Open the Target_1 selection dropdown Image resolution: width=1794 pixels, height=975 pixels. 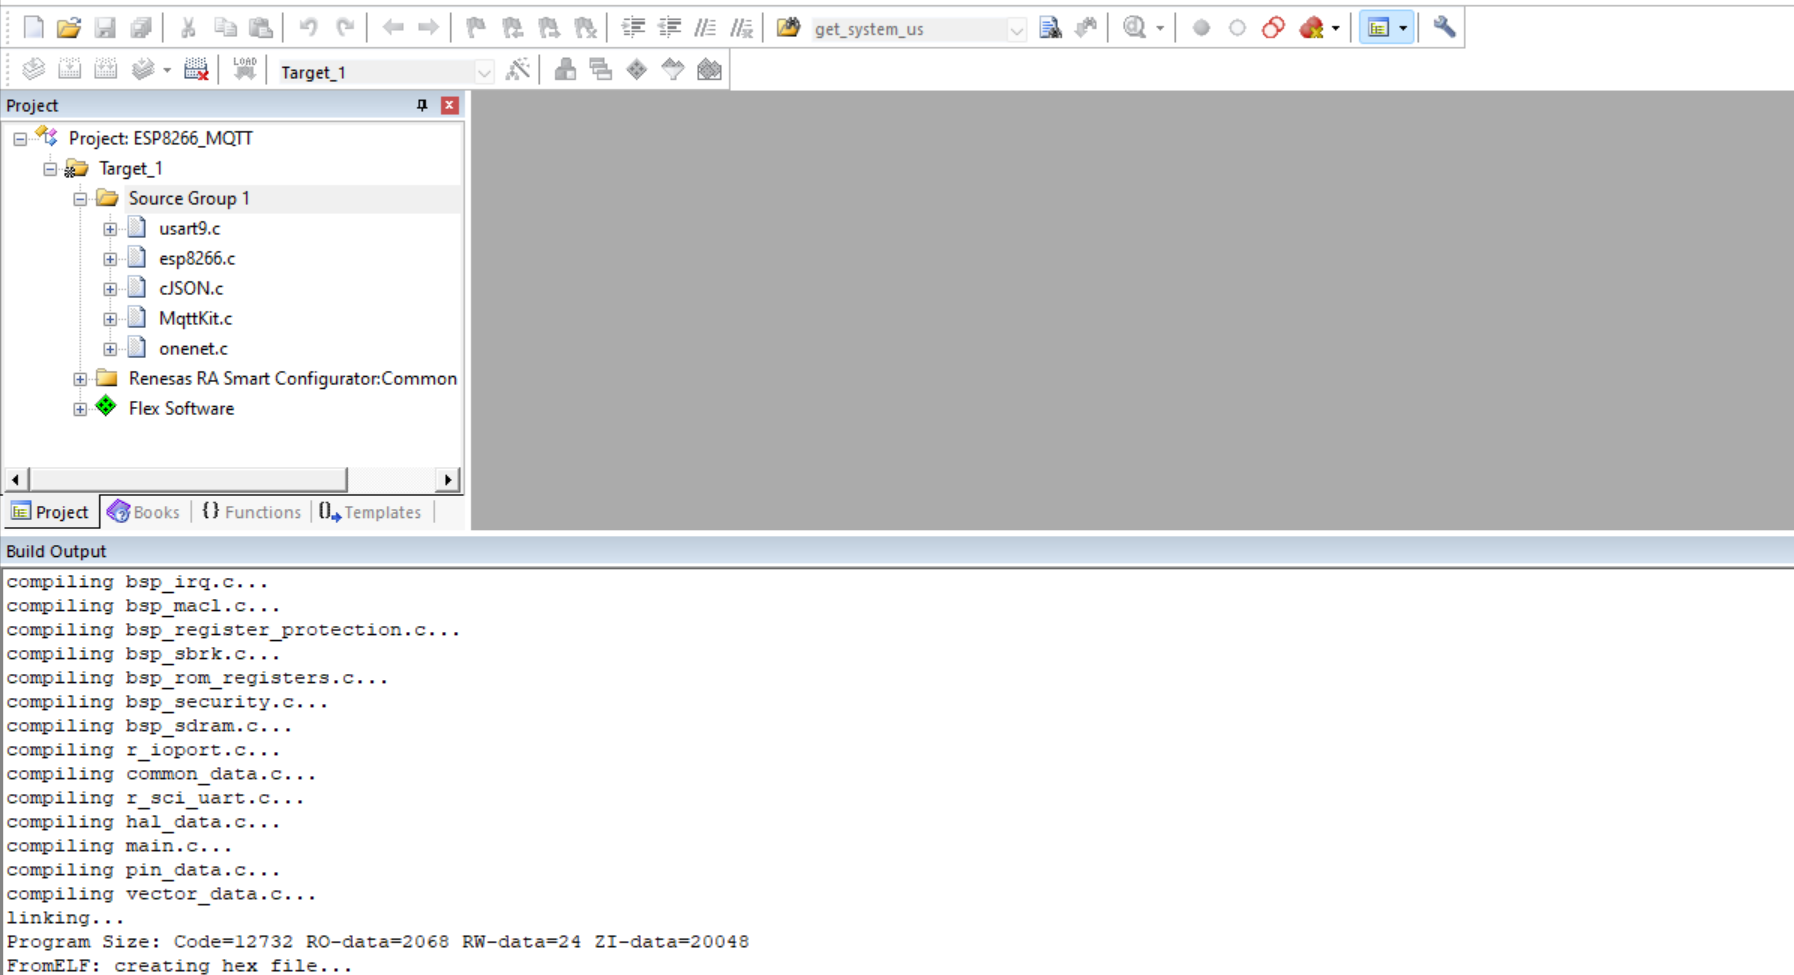point(484,72)
